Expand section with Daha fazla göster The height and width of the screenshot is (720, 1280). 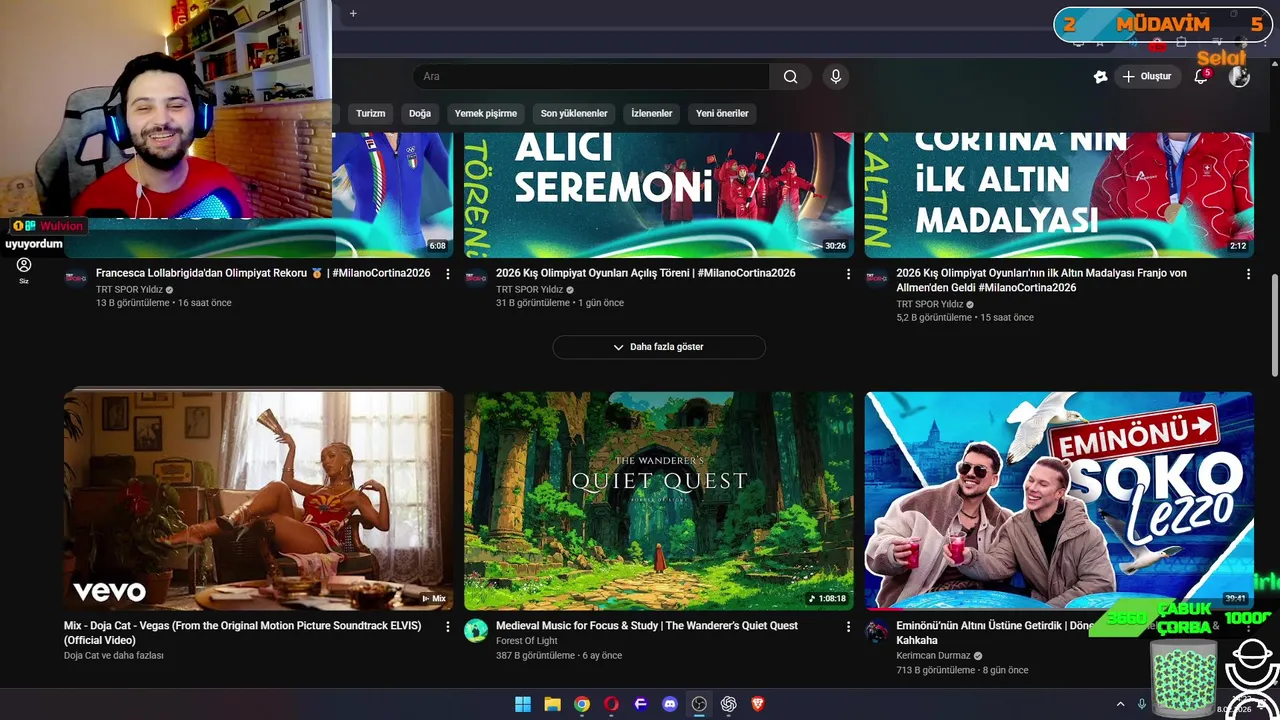click(x=659, y=347)
